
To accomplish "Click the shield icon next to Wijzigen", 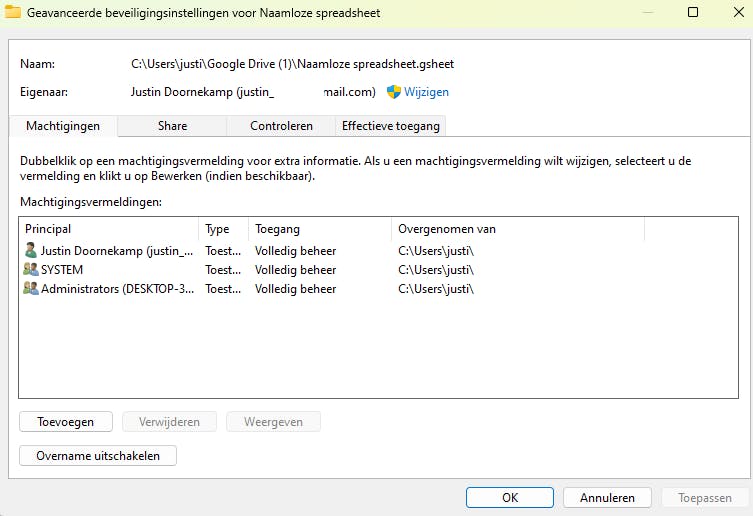I will (x=394, y=92).
